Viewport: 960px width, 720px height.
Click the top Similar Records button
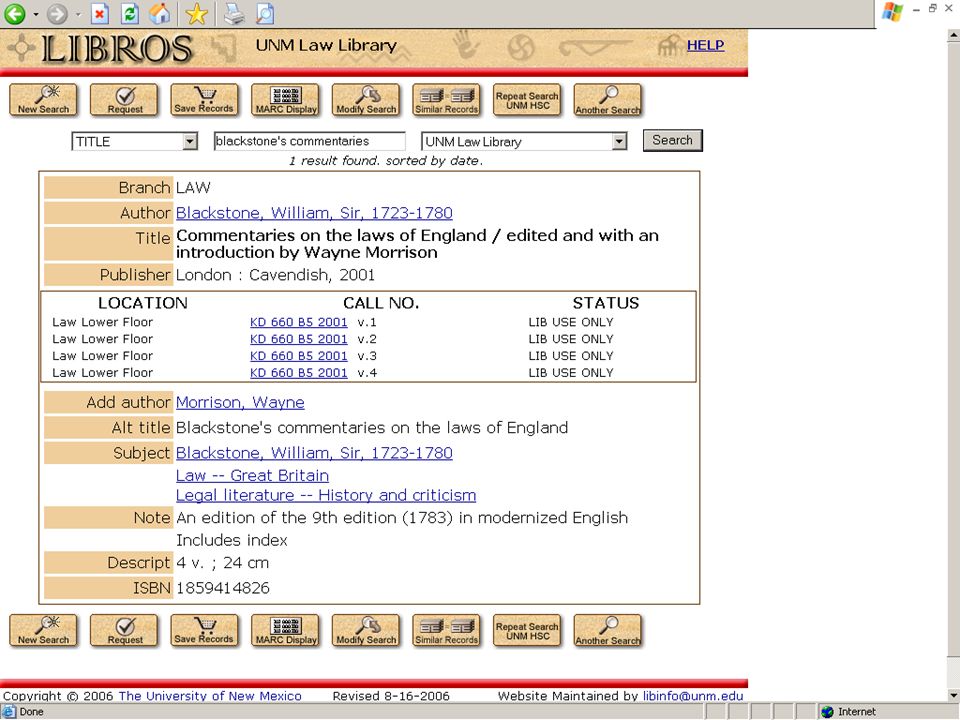(446, 100)
